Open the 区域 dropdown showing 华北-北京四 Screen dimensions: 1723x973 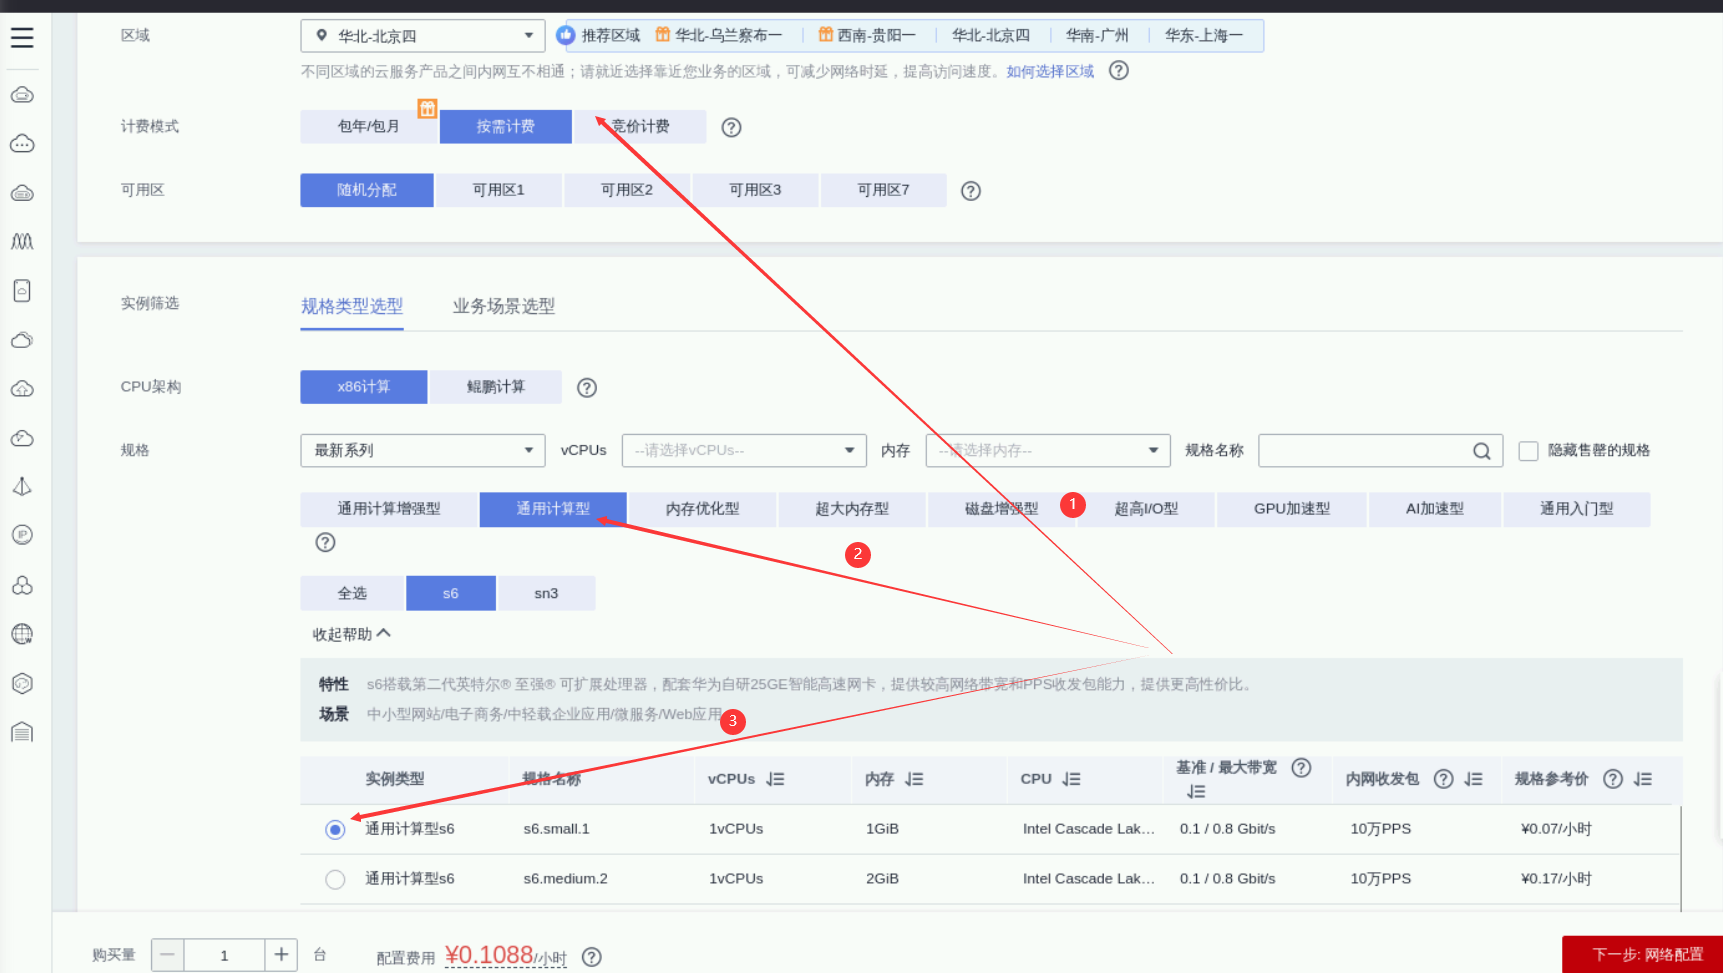pyautogui.click(x=423, y=36)
